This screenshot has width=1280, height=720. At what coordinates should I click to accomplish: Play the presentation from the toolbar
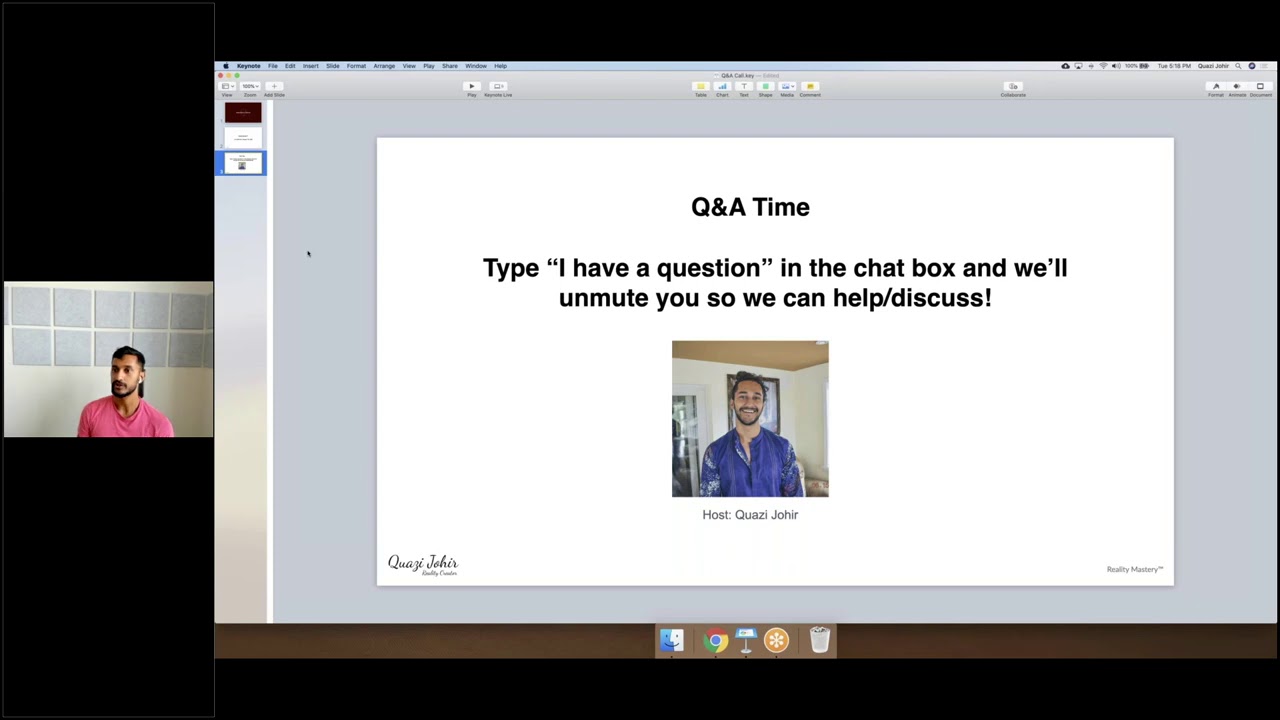click(x=471, y=86)
